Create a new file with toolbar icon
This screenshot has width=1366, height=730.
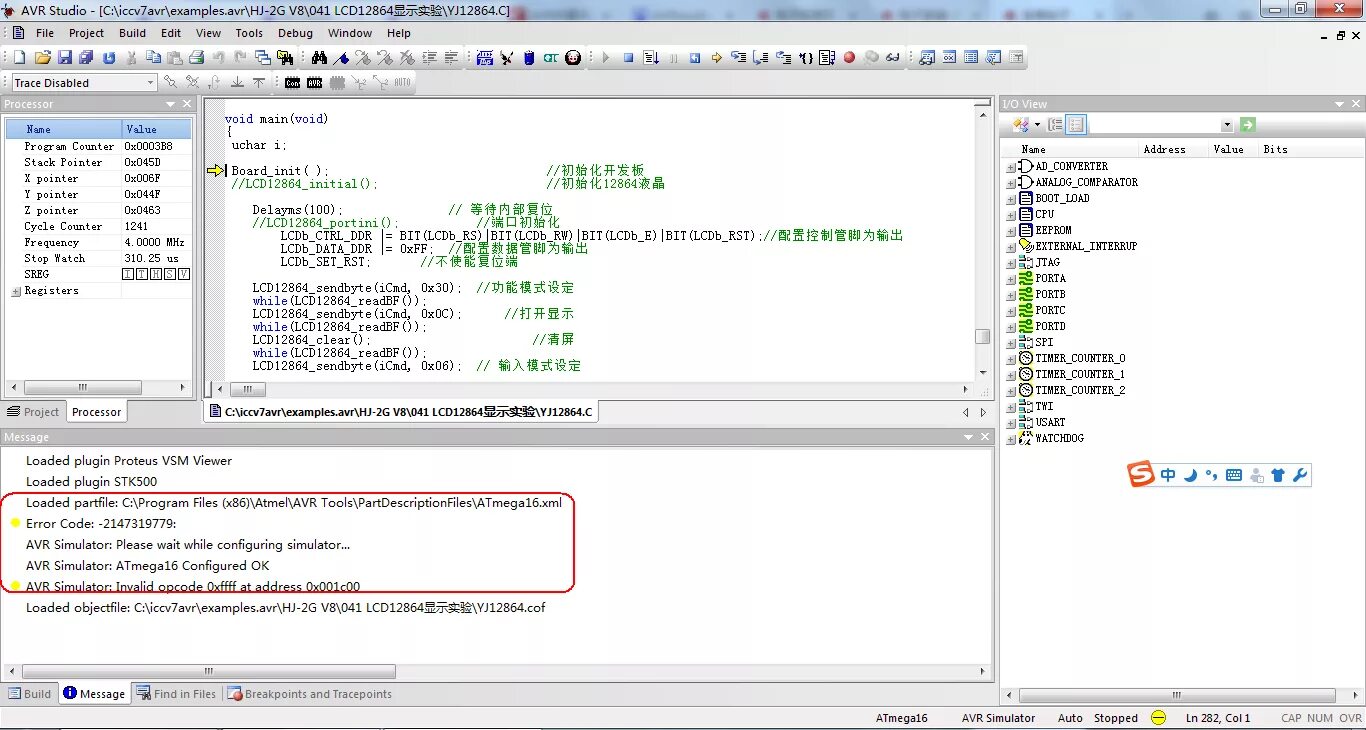tap(19, 57)
